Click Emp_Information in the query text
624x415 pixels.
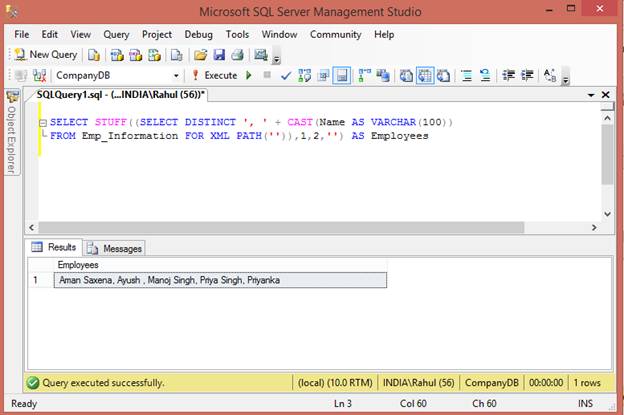(x=130, y=136)
